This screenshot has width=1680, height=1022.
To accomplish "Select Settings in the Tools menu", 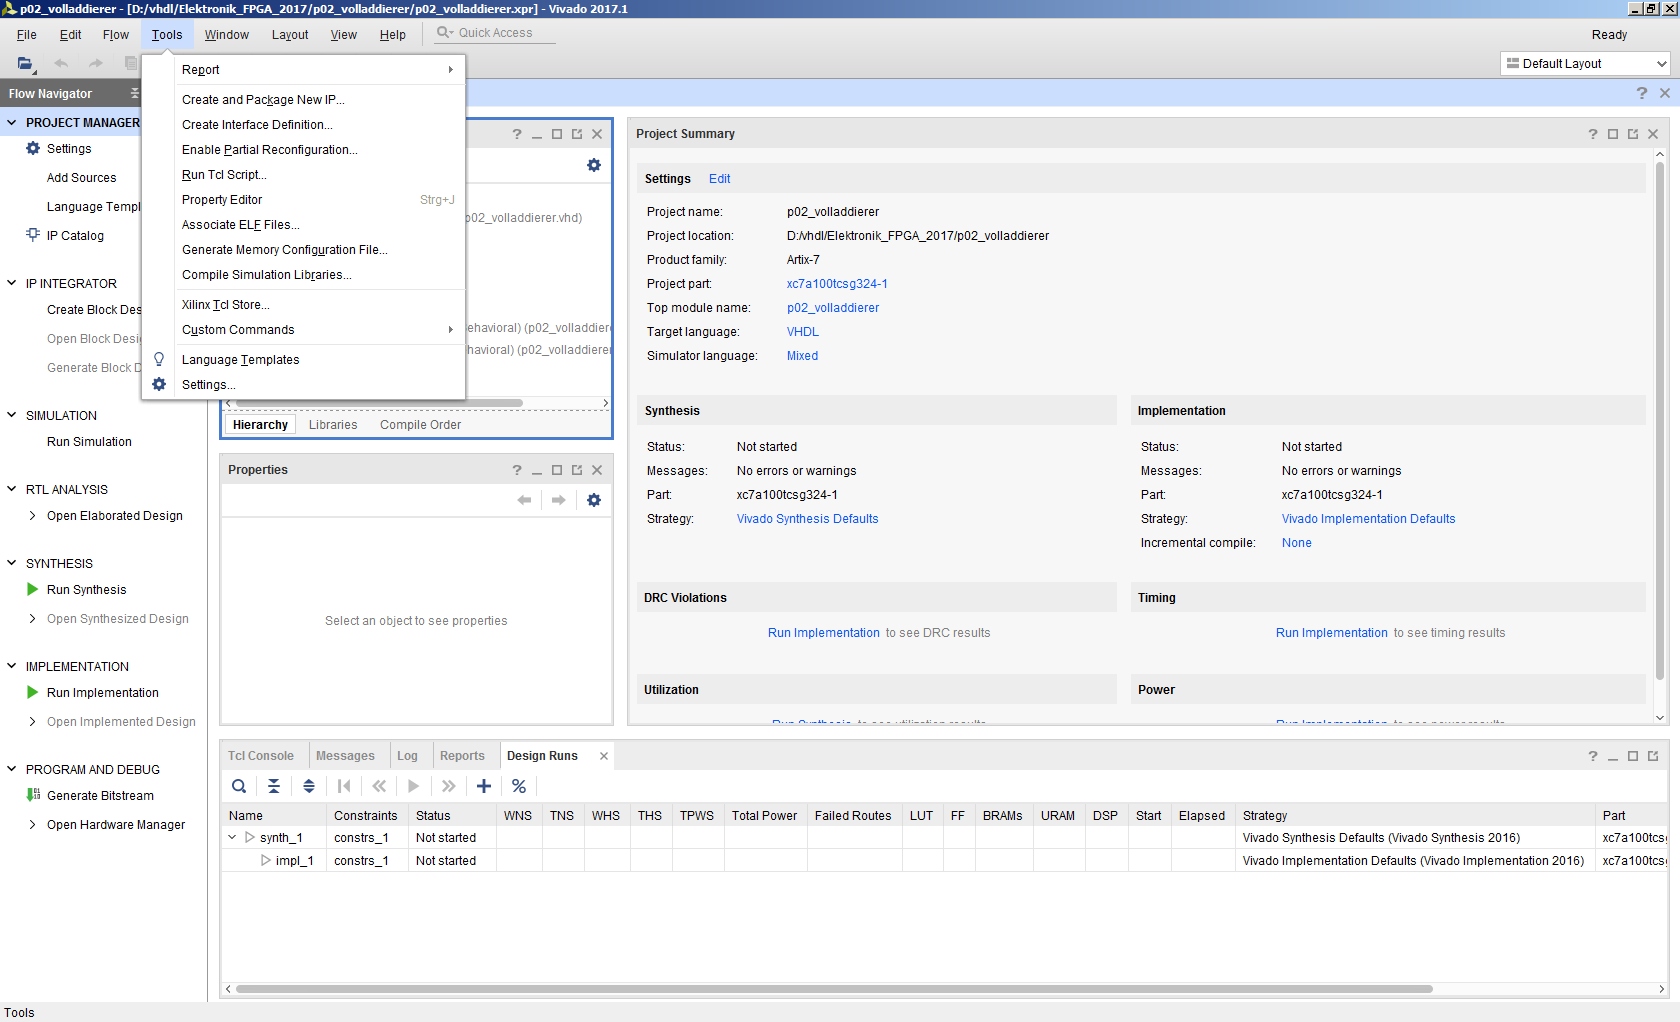I will [x=304, y=385].
